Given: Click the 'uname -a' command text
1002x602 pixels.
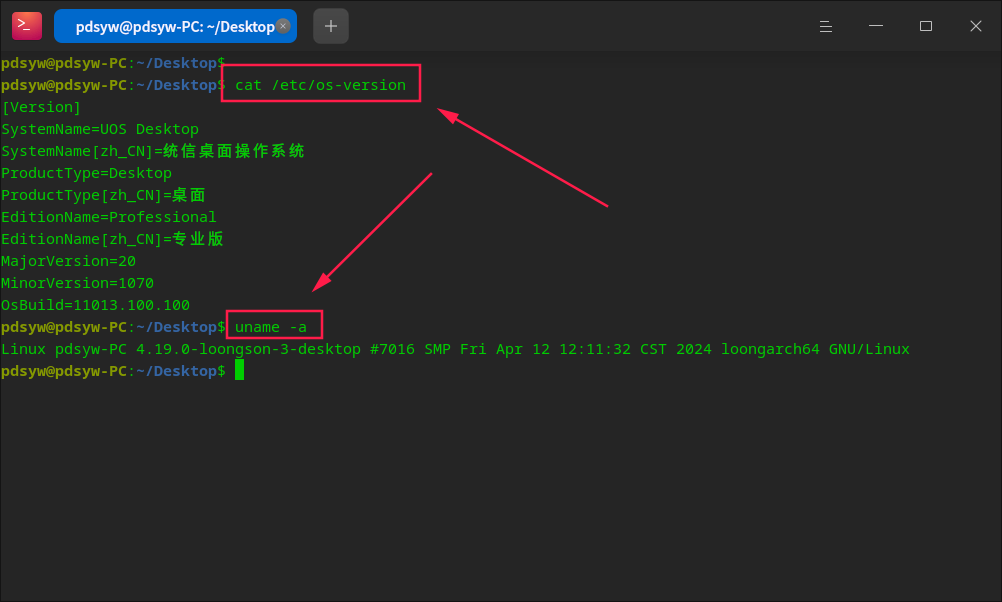Looking at the screenshot, I should point(271,327).
